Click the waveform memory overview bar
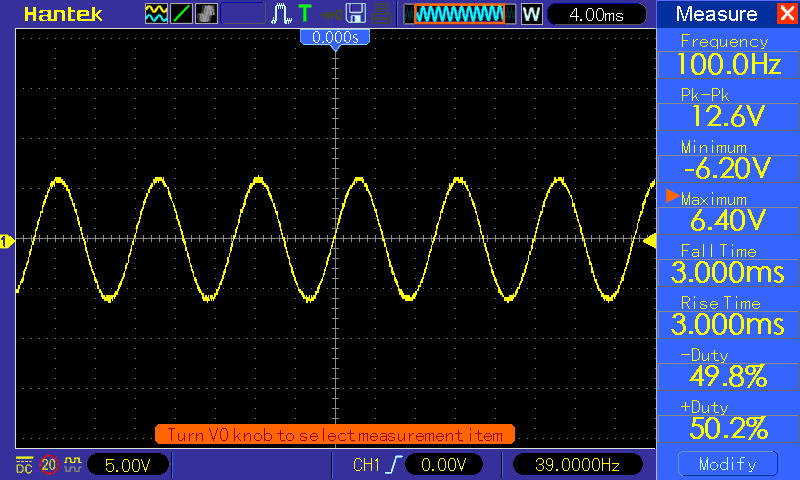Image resolution: width=800 pixels, height=480 pixels. point(459,14)
